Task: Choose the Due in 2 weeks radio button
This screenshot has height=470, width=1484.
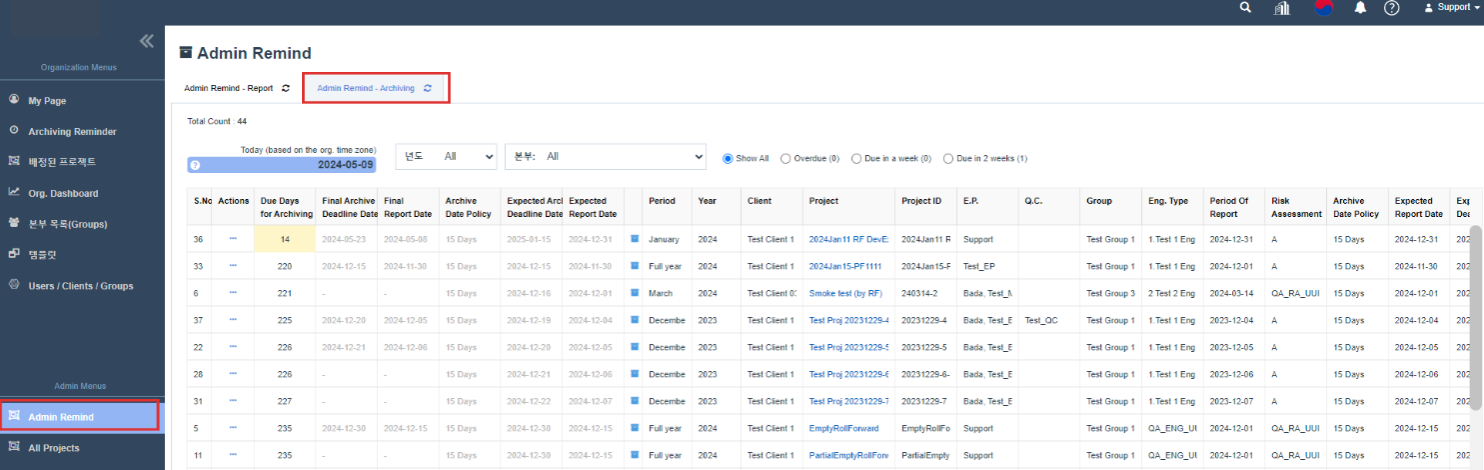Action: click(x=948, y=158)
